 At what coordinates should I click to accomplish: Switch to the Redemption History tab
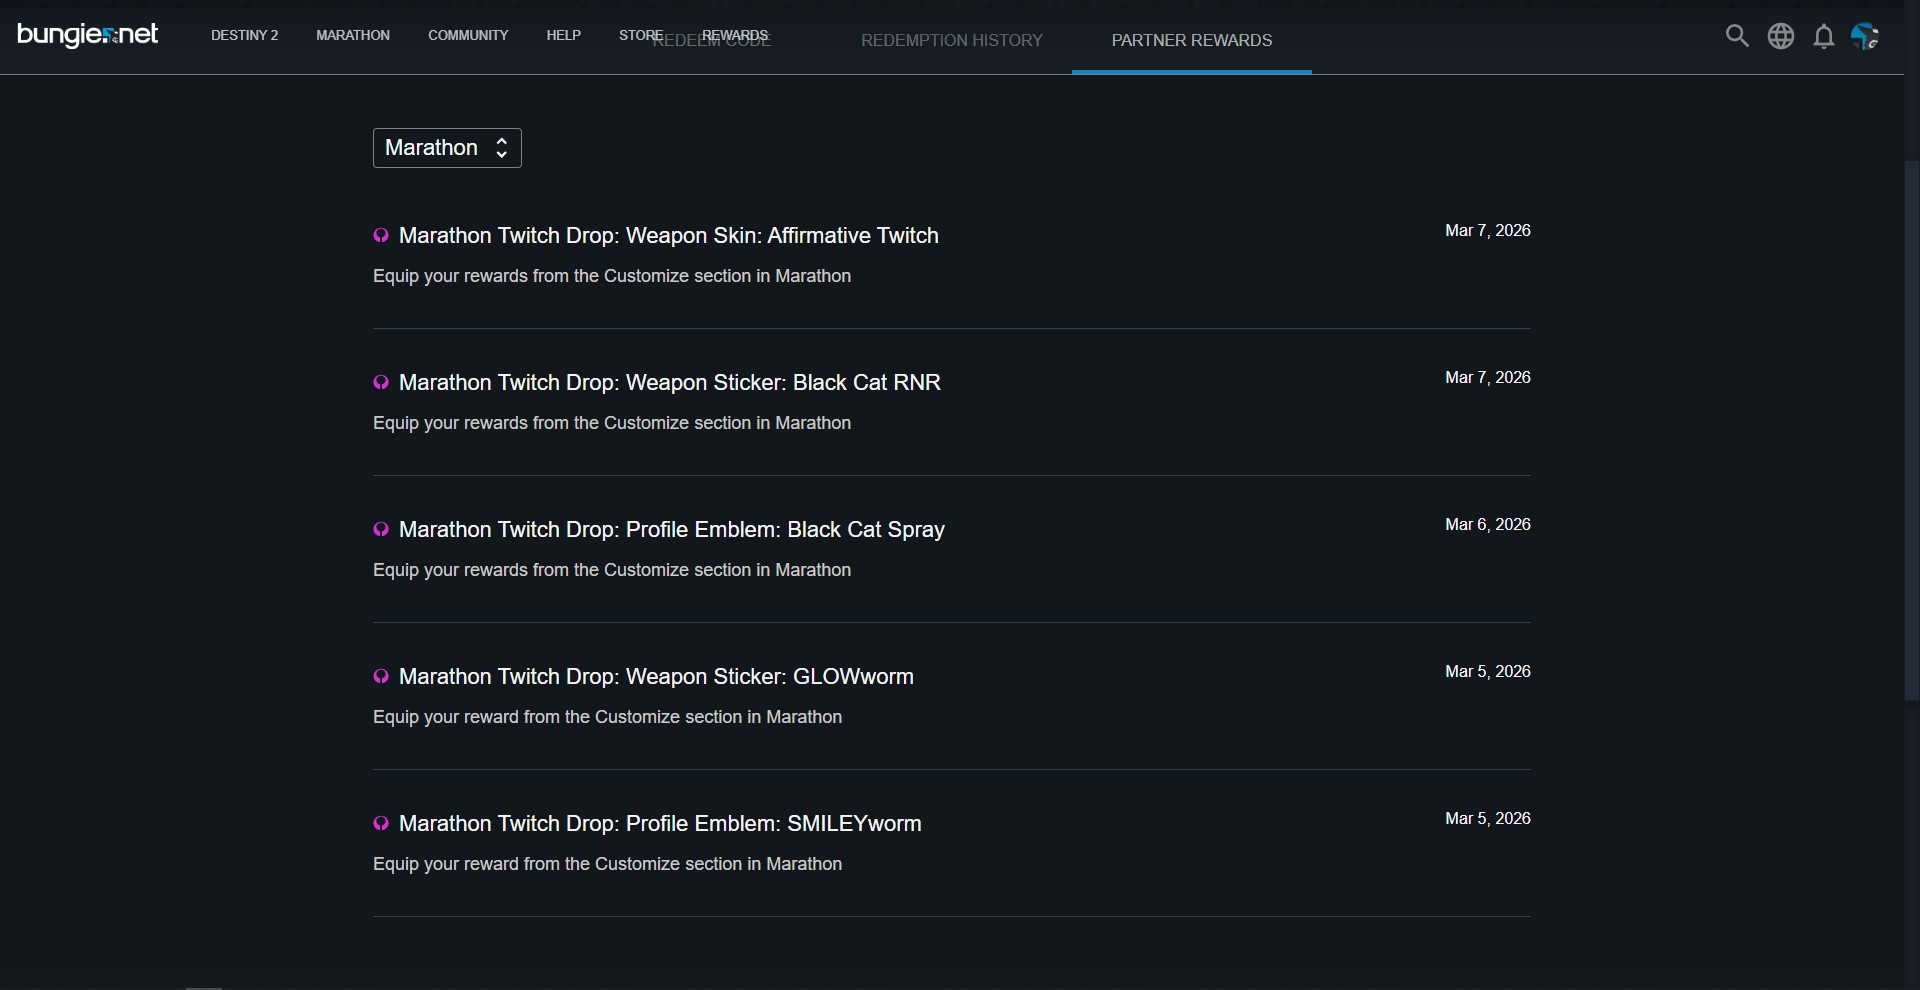pyautogui.click(x=951, y=40)
